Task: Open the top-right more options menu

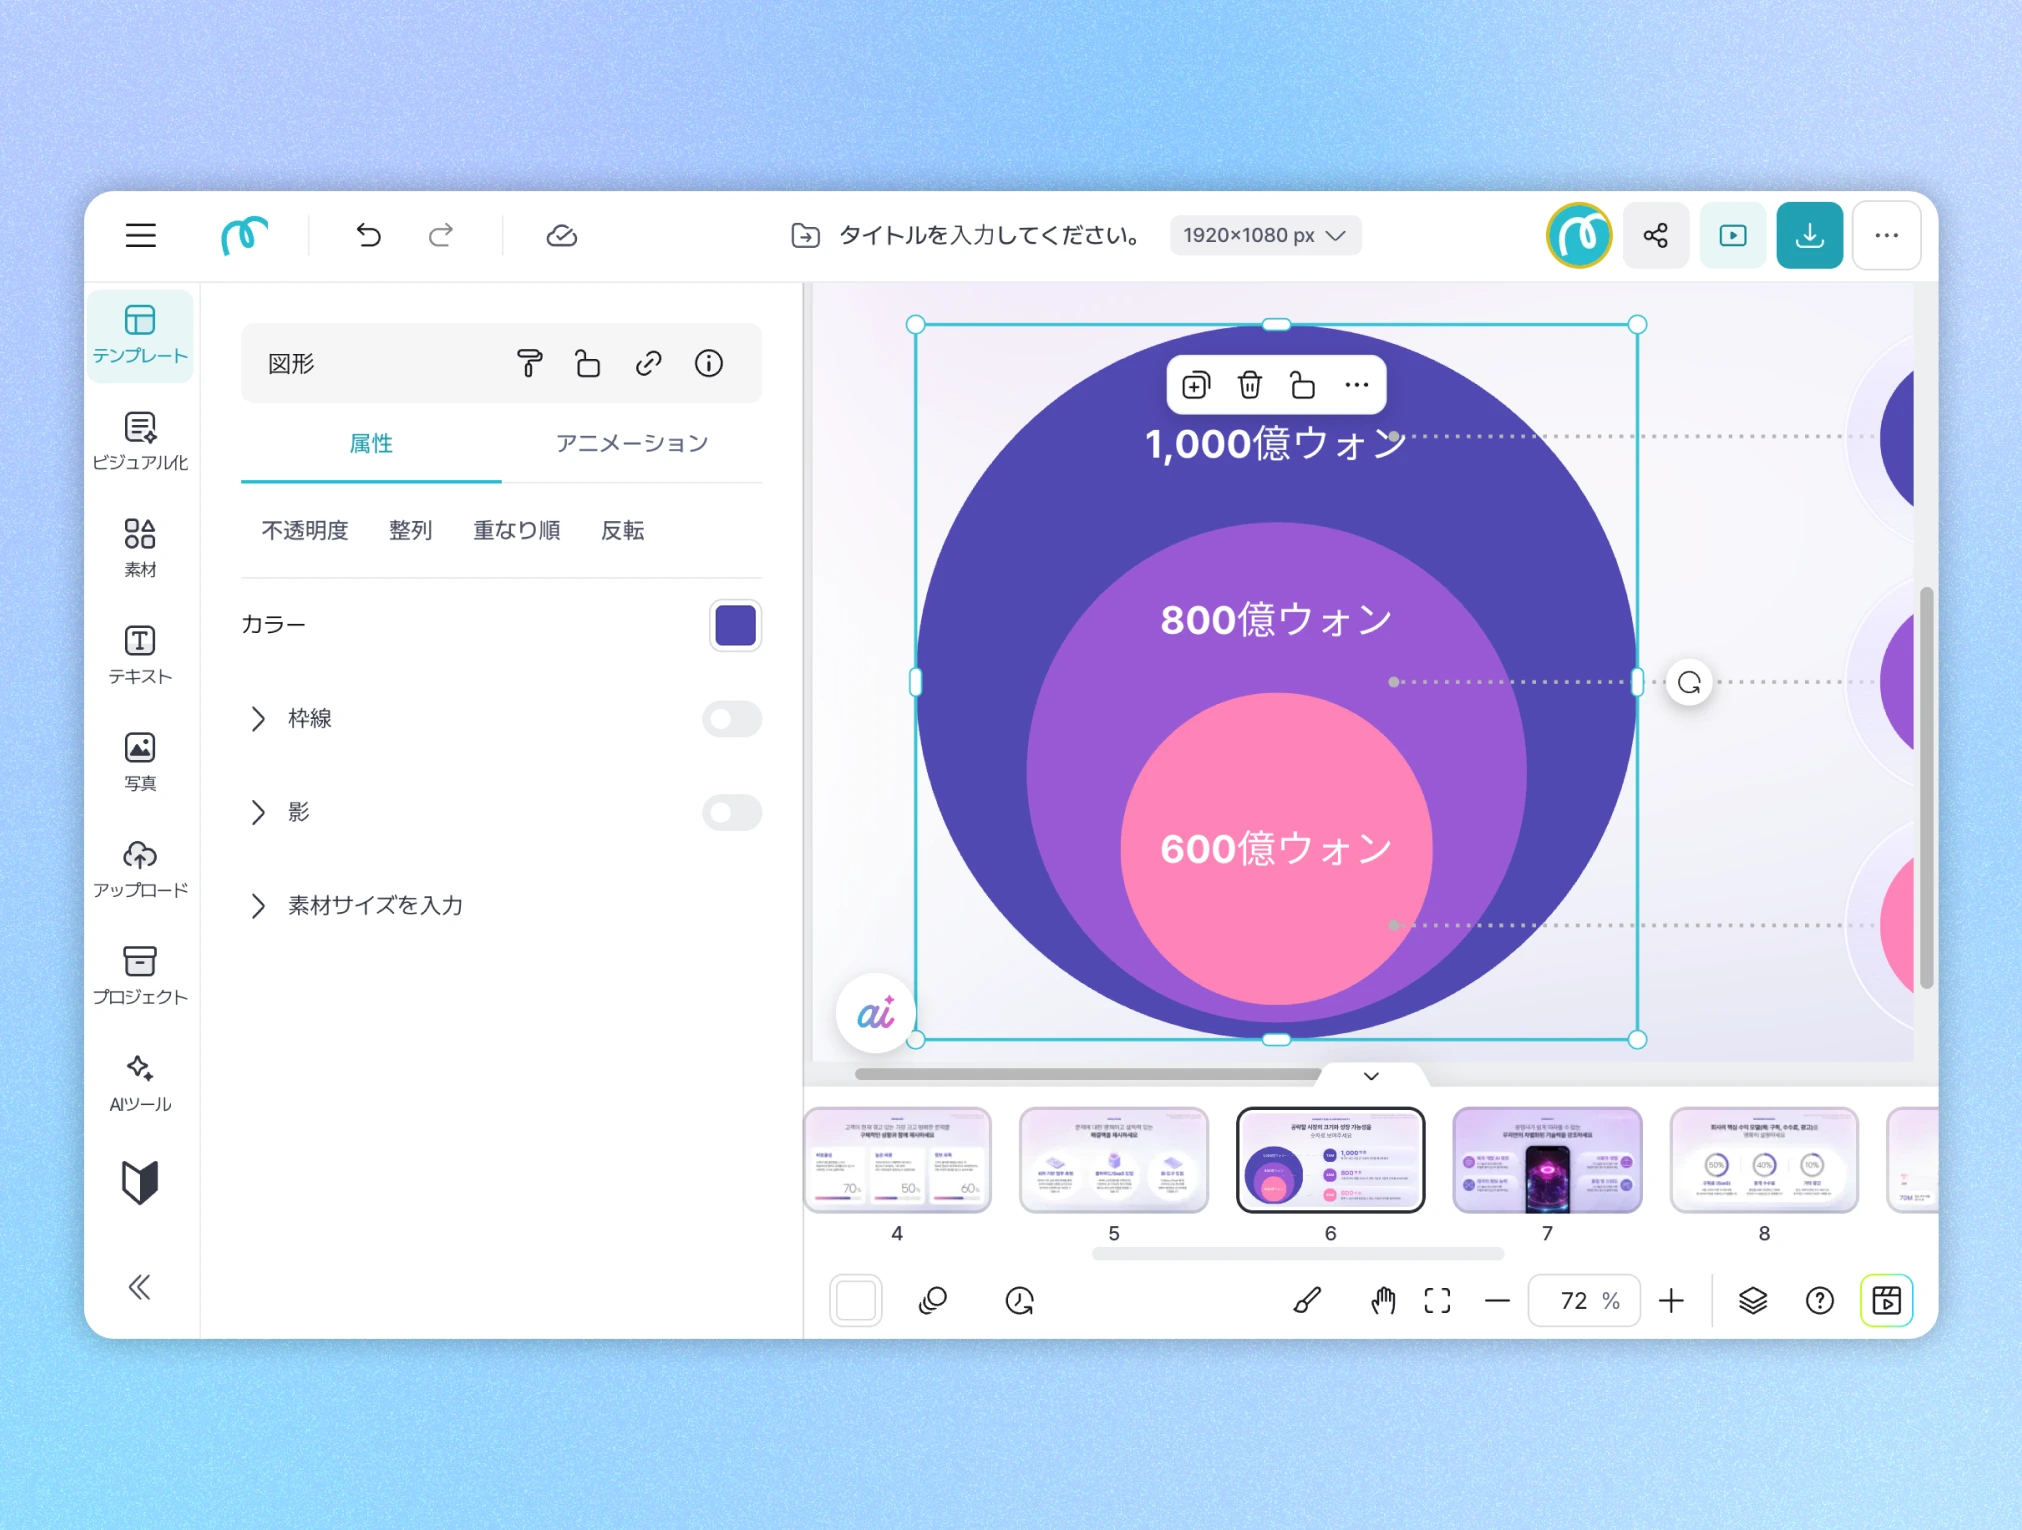Action: pyautogui.click(x=1887, y=236)
